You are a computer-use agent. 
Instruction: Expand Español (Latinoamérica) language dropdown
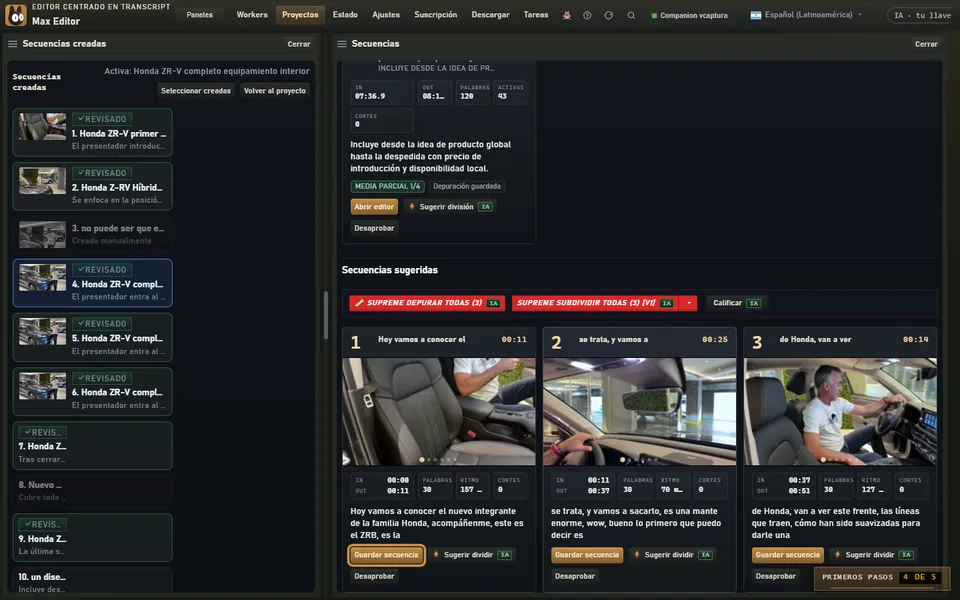(x=806, y=15)
